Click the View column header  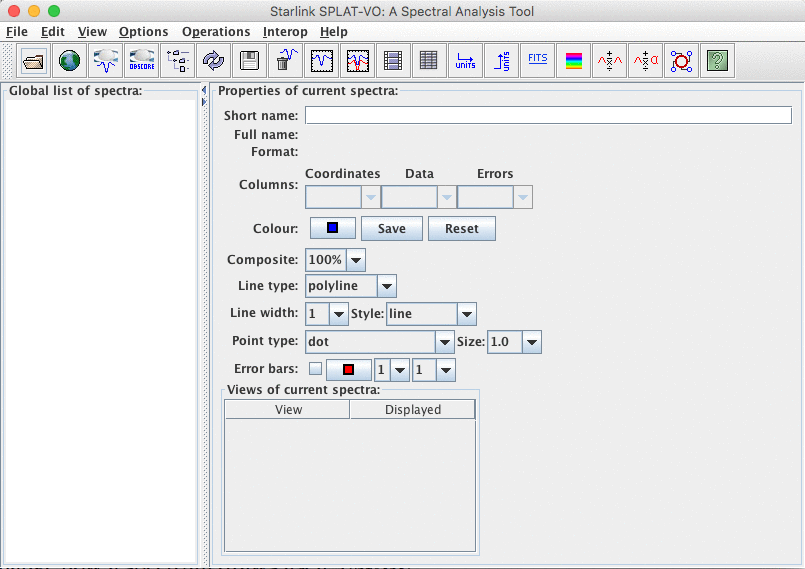click(x=288, y=409)
